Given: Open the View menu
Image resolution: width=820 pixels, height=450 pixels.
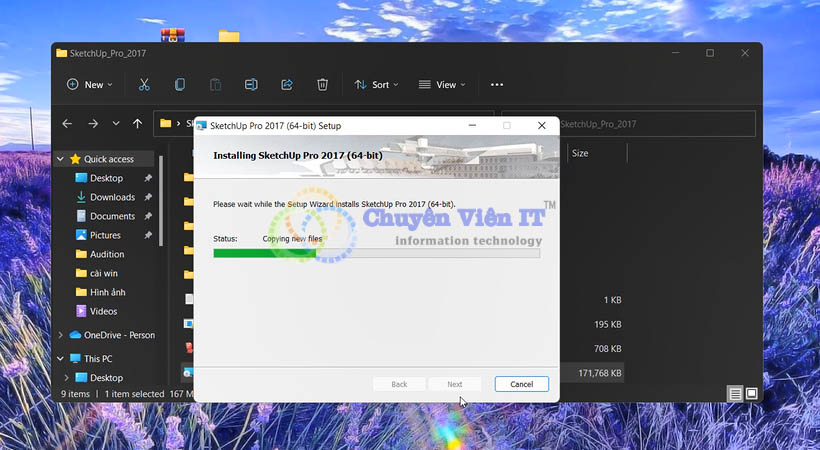Looking at the screenshot, I should point(441,85).
